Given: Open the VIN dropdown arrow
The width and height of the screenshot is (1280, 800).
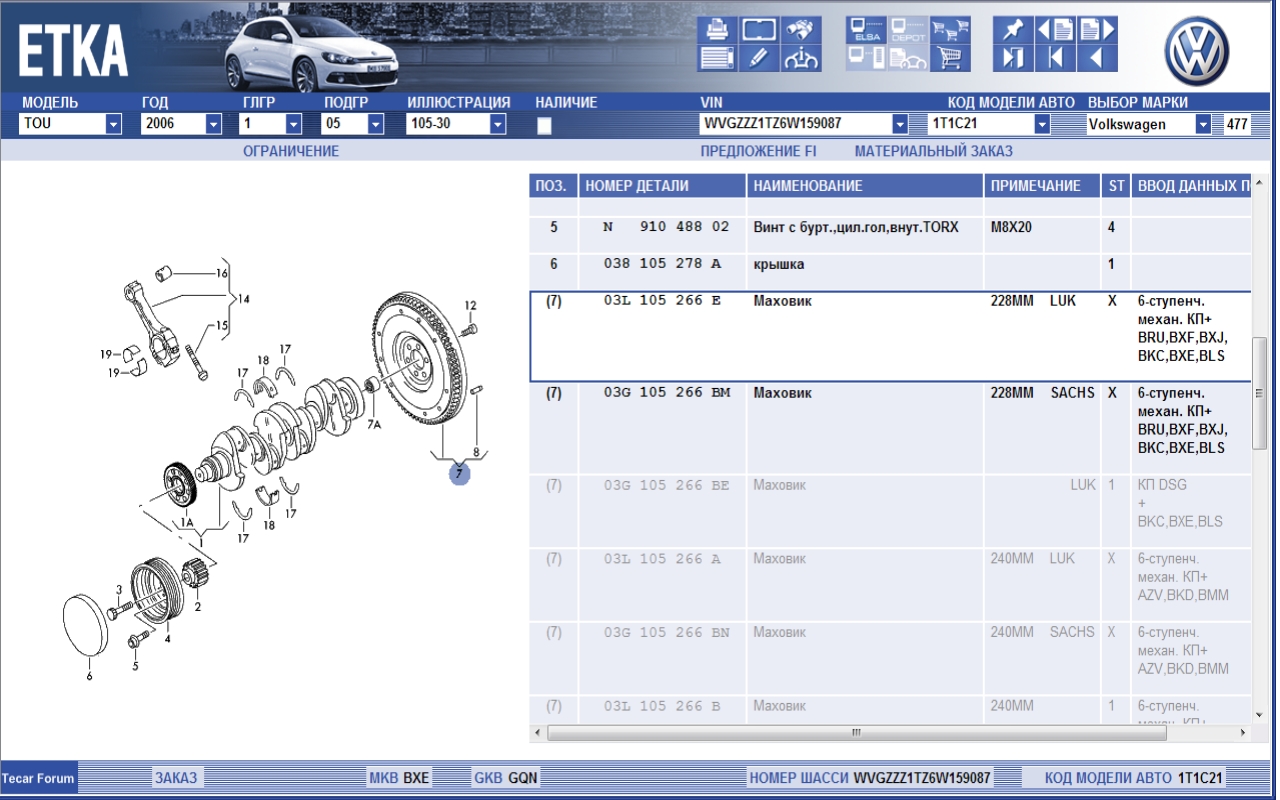Looking at the screenshot, I should (x=900, y=124).
